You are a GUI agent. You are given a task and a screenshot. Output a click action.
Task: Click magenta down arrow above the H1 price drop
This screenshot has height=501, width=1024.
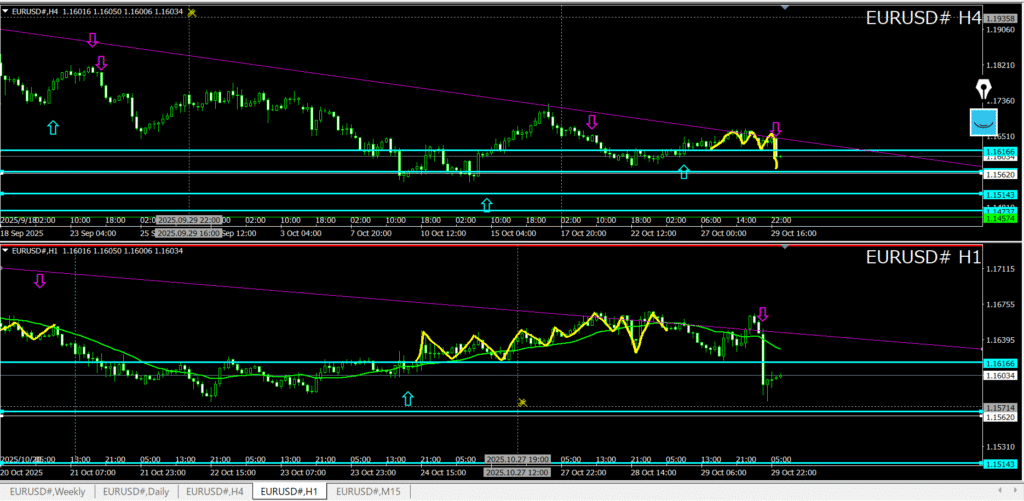762,314
